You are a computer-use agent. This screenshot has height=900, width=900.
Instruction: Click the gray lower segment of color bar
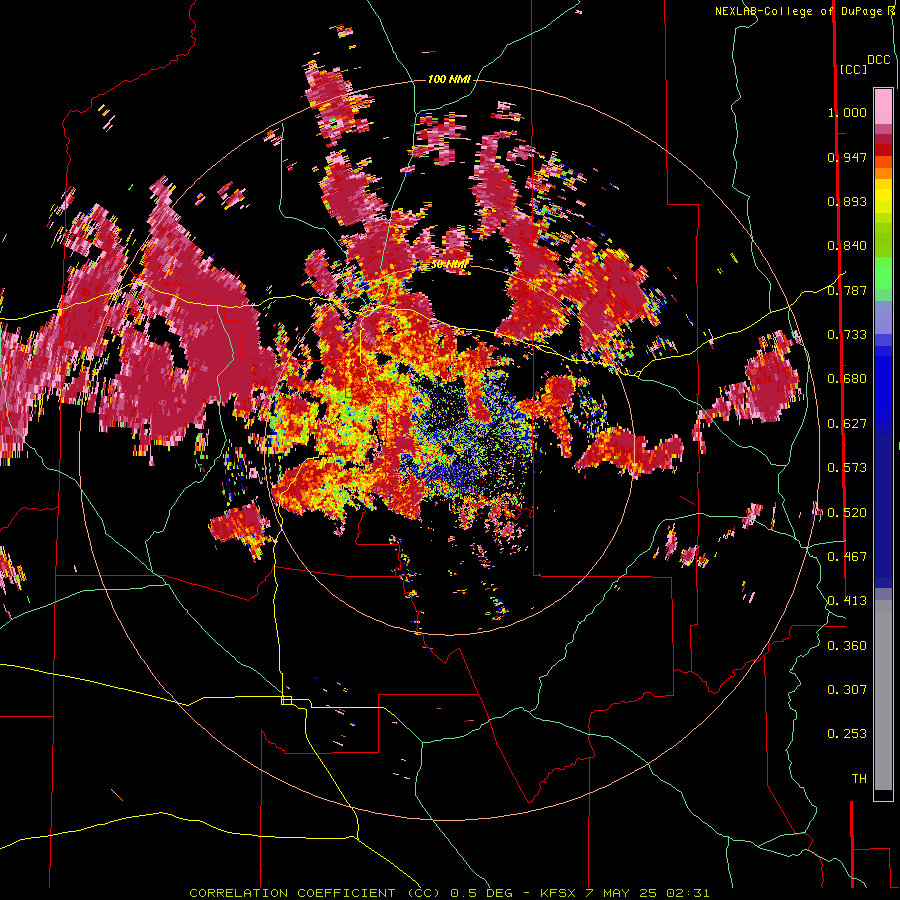pos(883,695)
